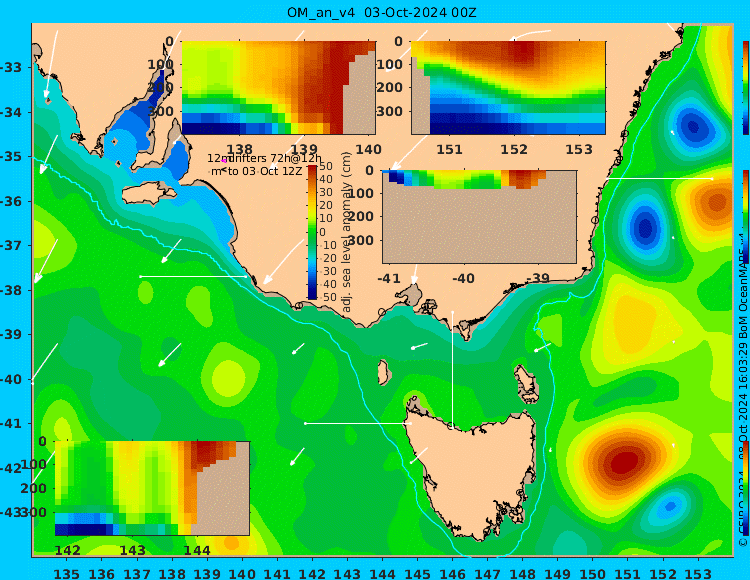
Task: Open the depth section inset spanning 142 to 144
Action: coord(153,488)
